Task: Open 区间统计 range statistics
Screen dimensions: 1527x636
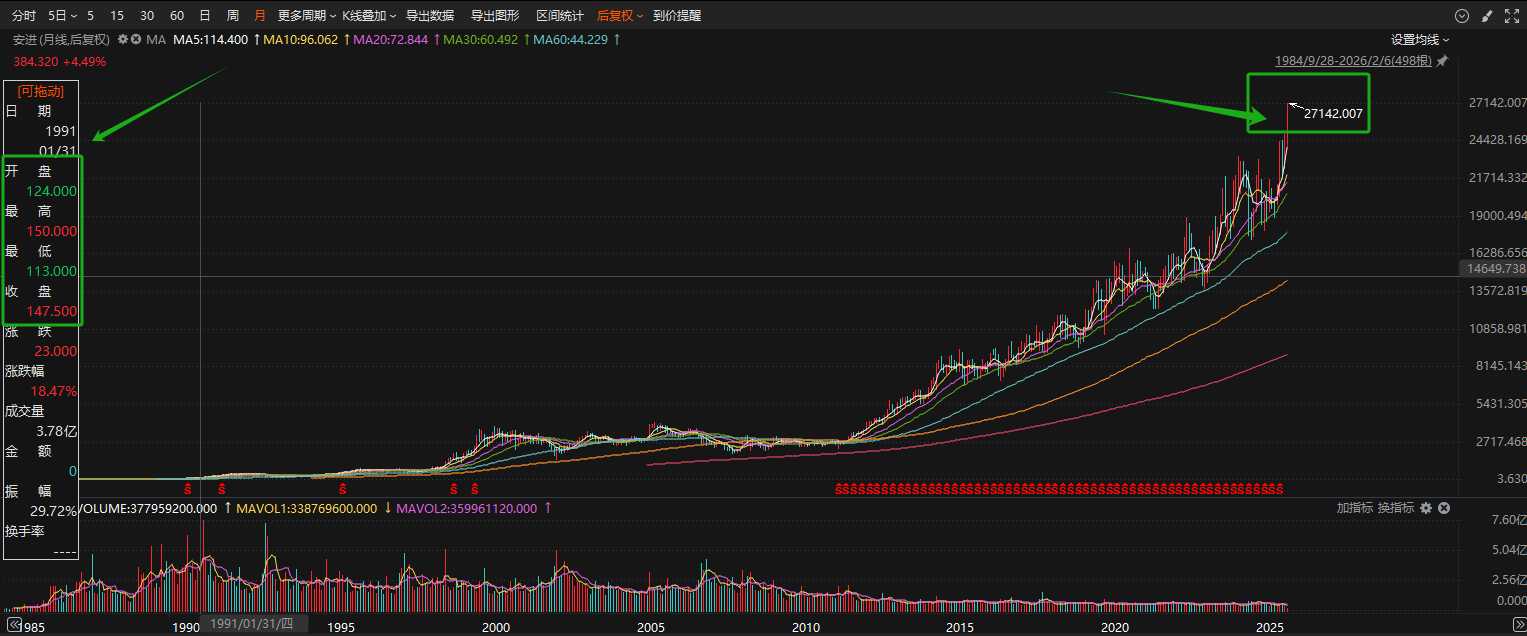Action: click(560, 16)
